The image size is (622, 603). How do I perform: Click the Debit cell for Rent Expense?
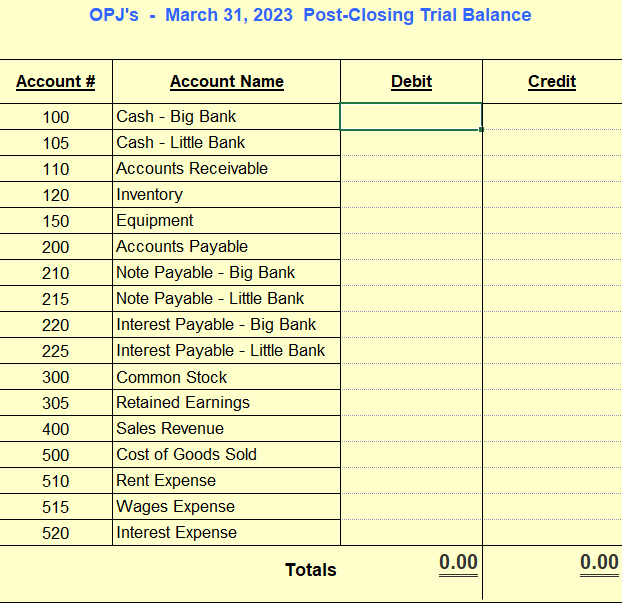(x=411, y=481)
